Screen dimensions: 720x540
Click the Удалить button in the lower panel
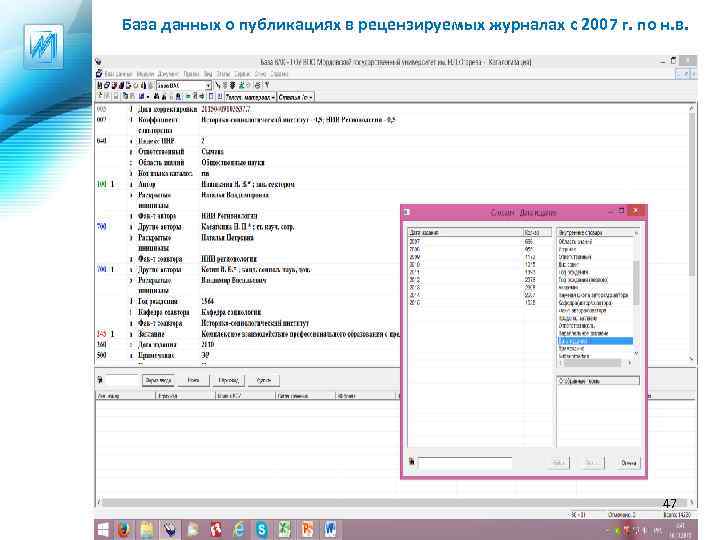click(264, 380)
